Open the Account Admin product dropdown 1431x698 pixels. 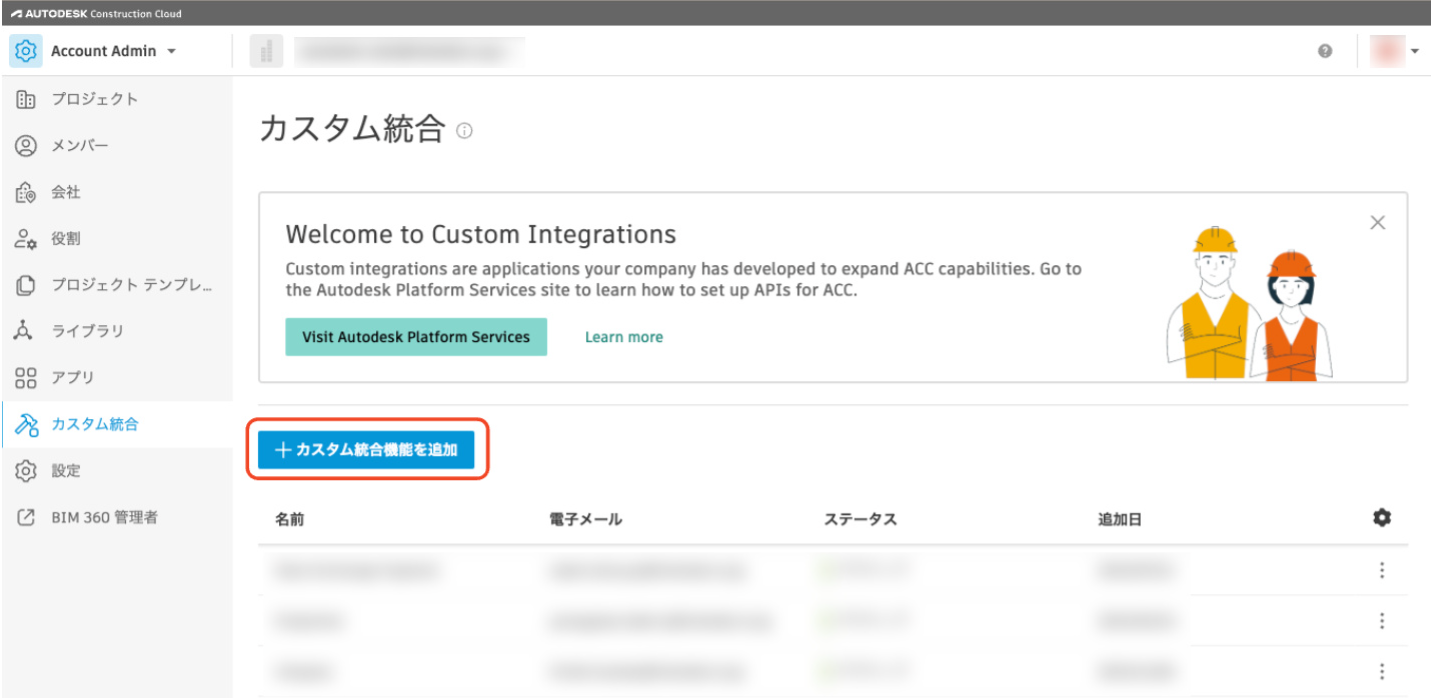coord(114,51)
